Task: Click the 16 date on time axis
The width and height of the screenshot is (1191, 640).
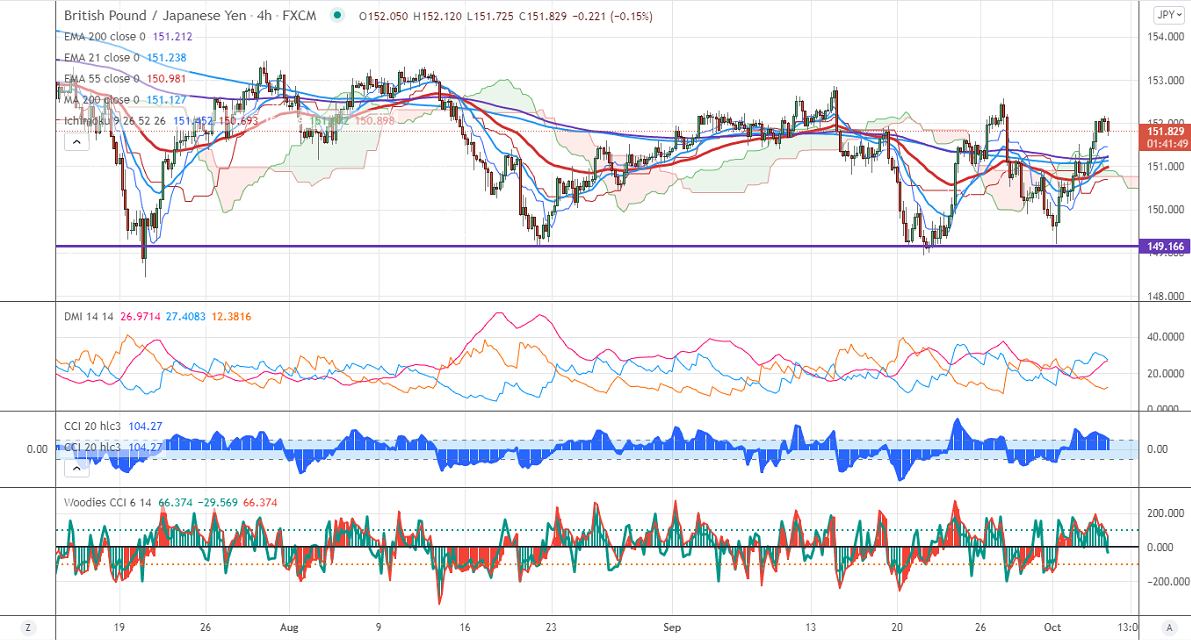Action: (465, 628)
